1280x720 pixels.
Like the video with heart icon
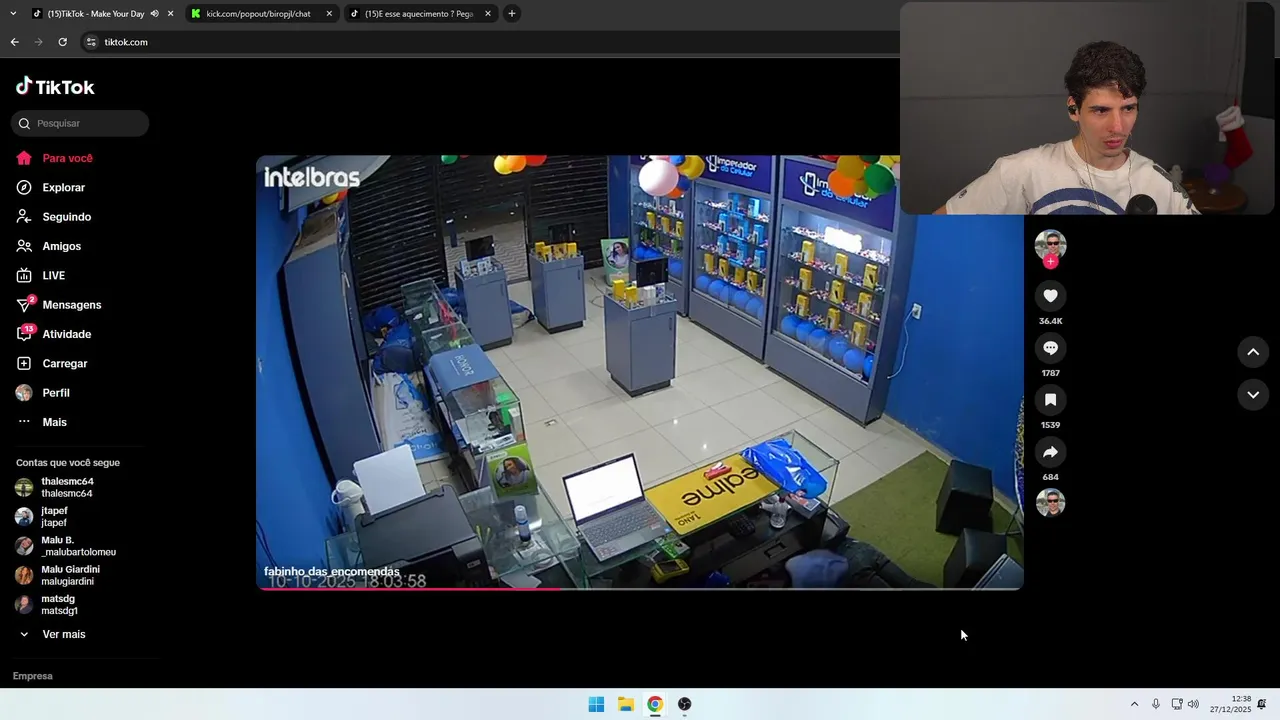[1050, 296]
